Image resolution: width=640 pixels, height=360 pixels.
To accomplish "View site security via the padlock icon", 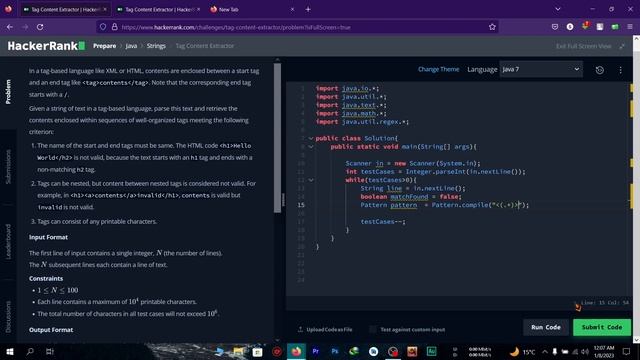I will [115, 27].
